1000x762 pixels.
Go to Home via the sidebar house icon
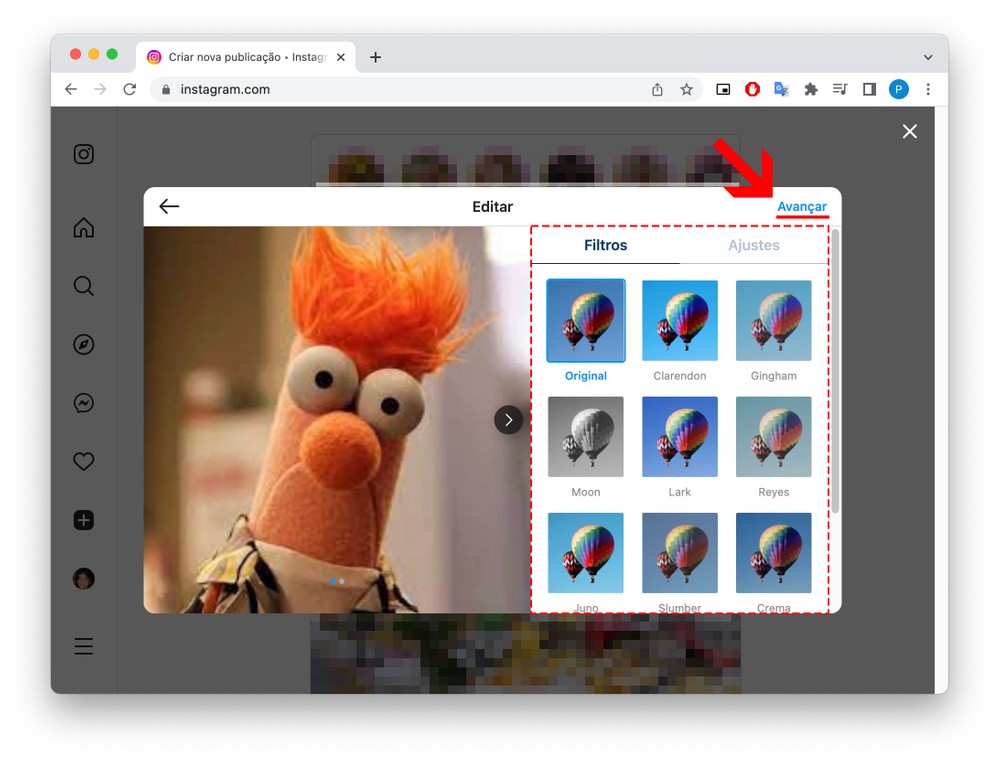[84, 228]
